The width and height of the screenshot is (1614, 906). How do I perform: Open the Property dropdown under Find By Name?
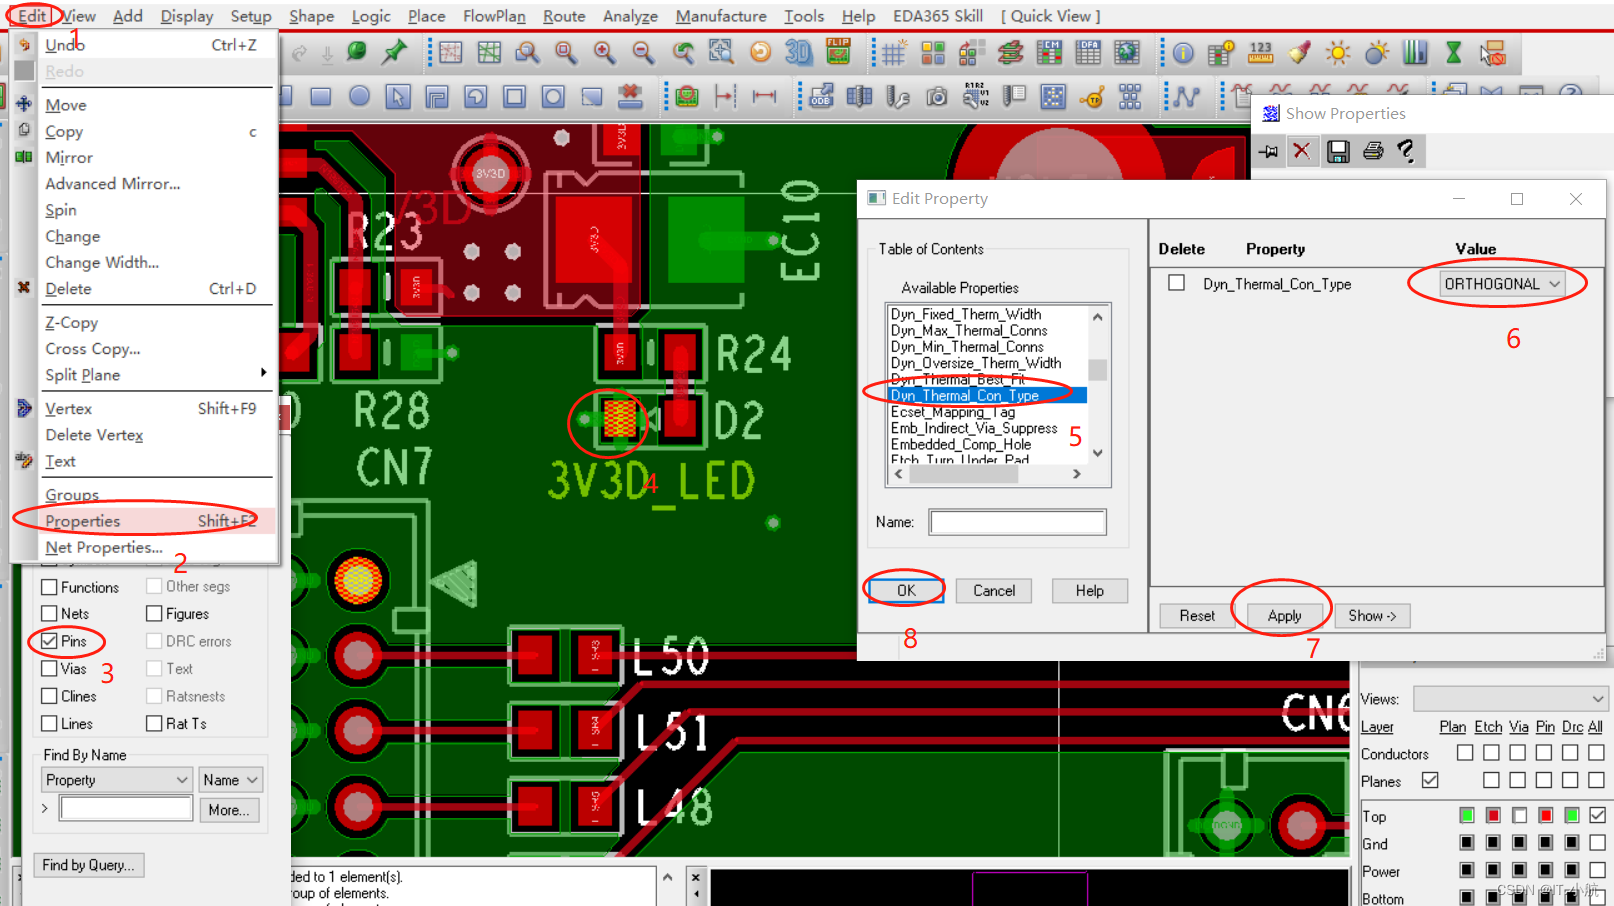116,780
